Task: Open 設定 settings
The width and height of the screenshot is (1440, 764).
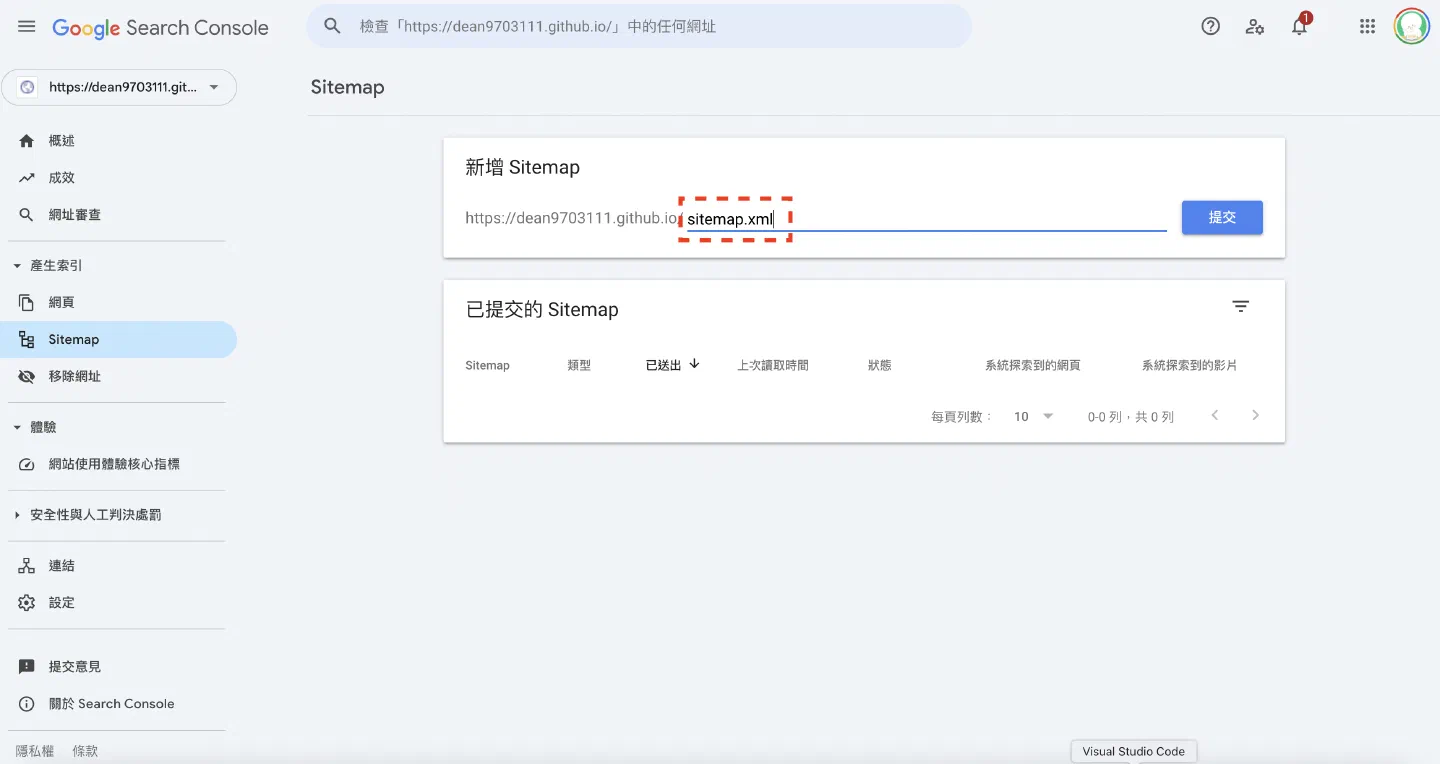Action: point(118,603)
